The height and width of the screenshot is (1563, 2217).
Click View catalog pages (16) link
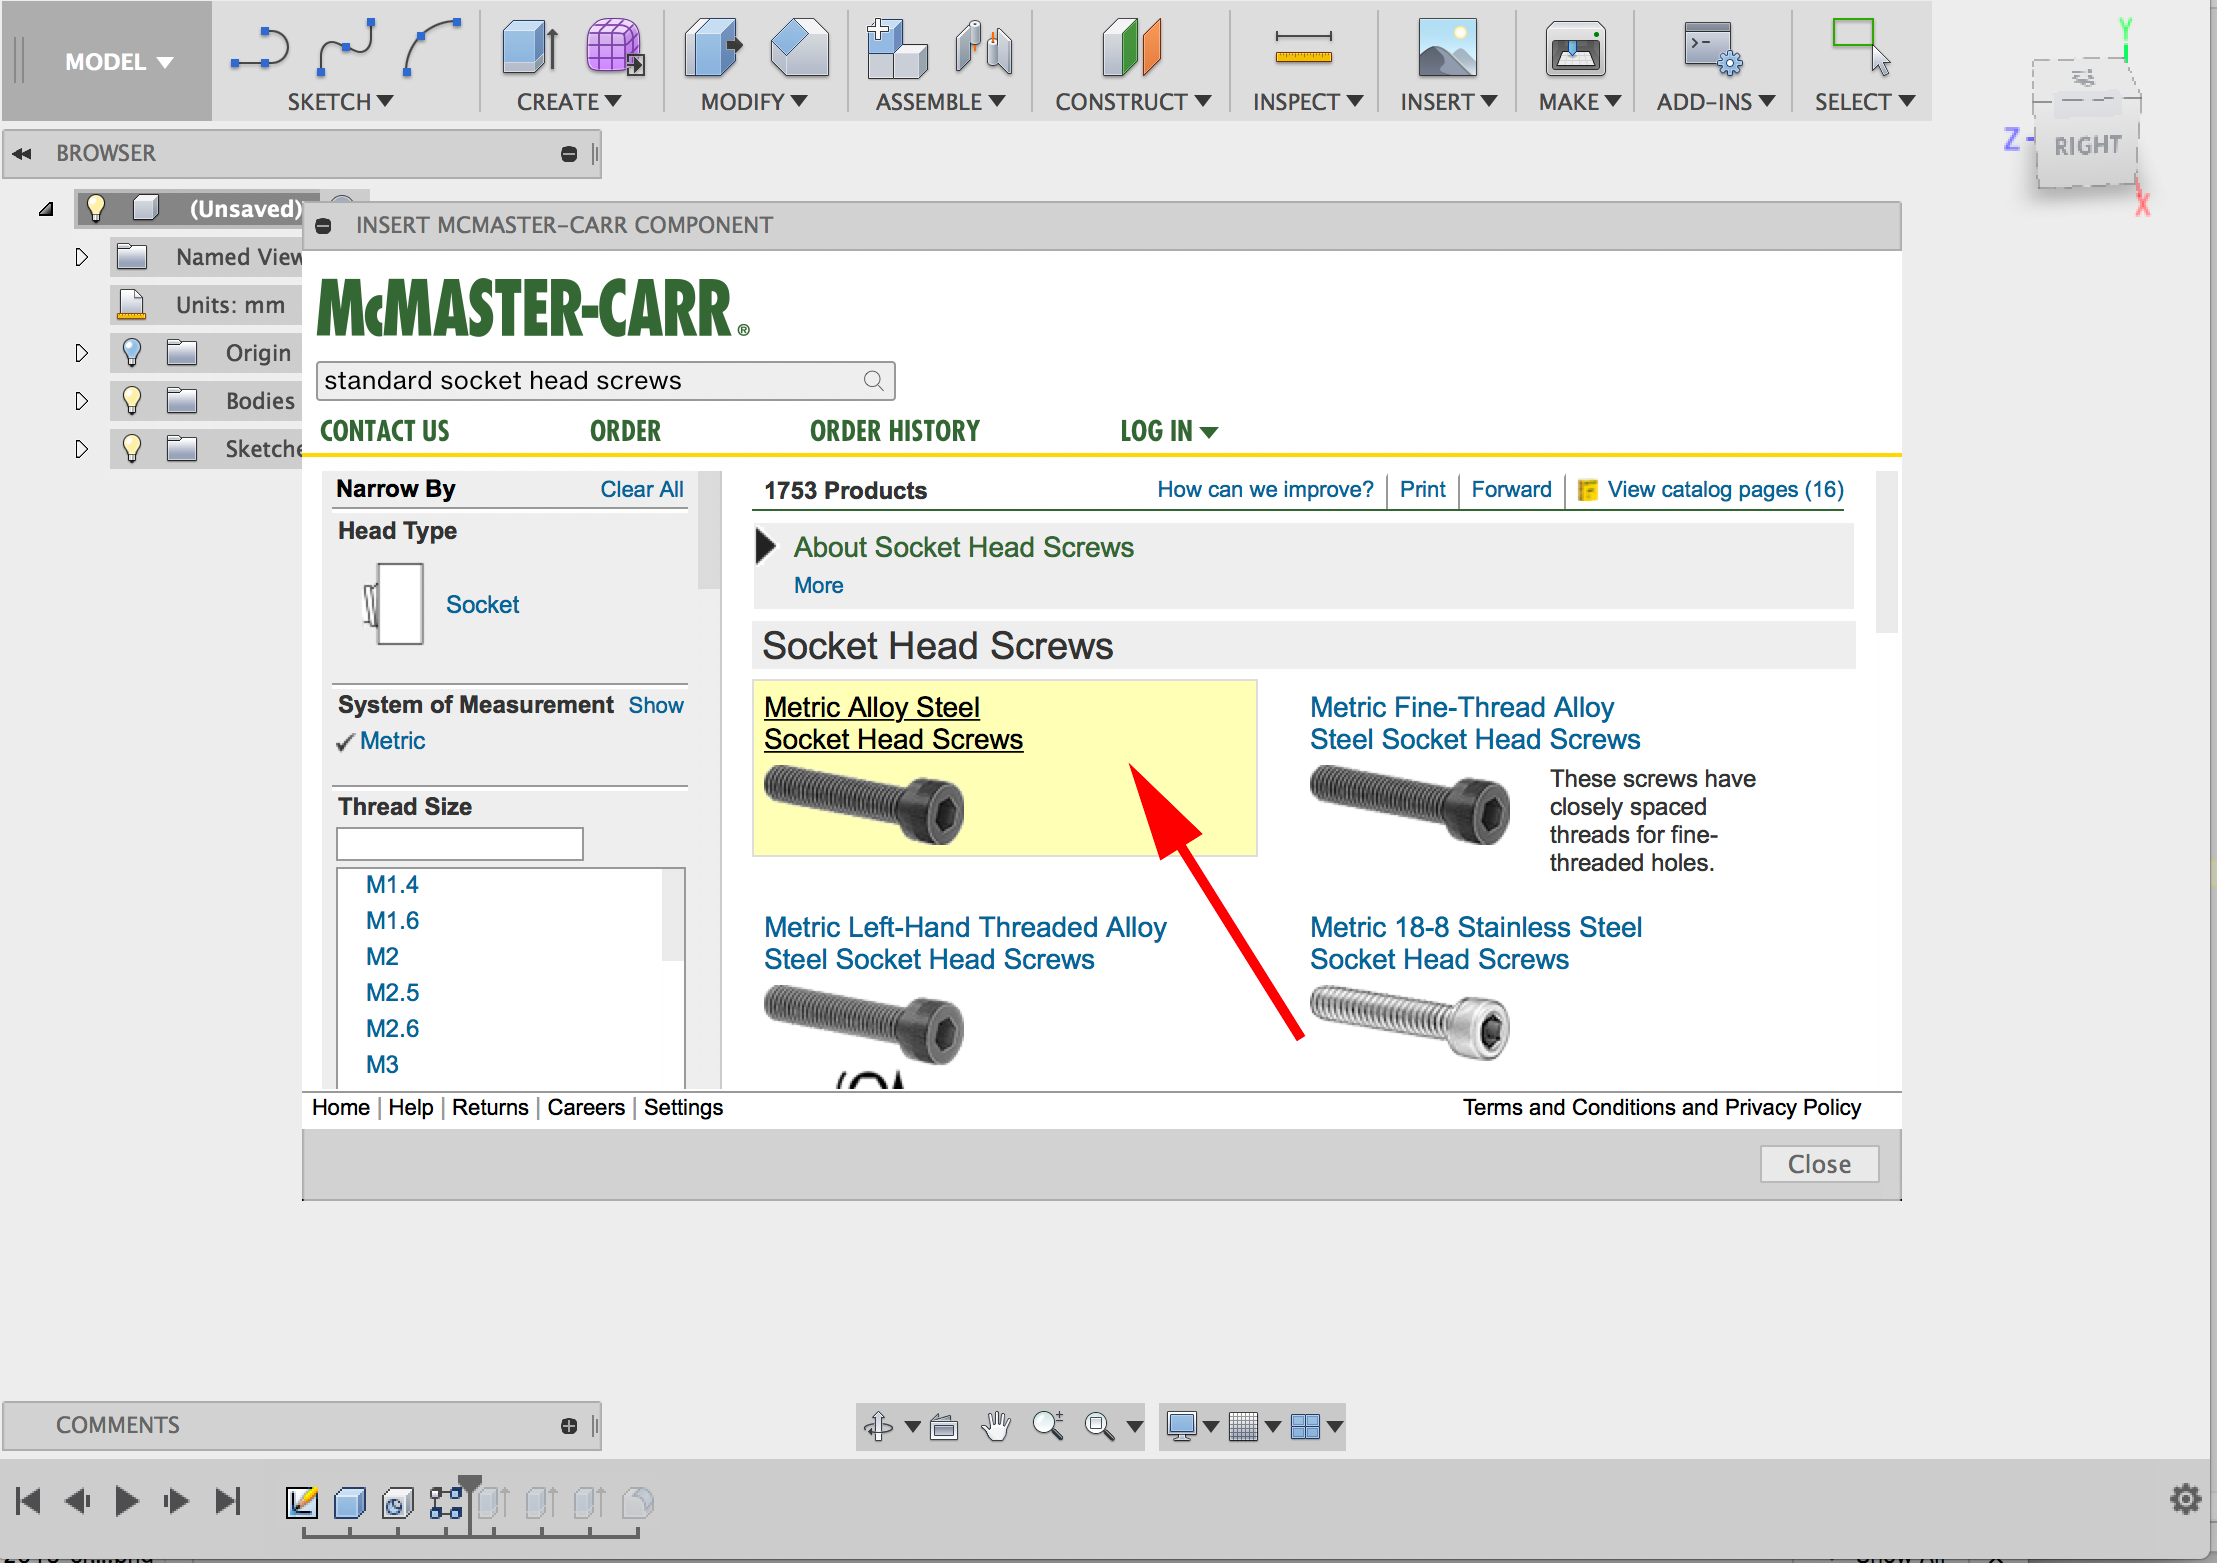[x=1725, y=489]
